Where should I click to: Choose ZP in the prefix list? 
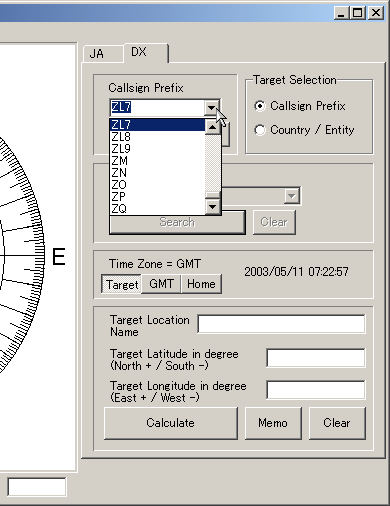point(158,197)
